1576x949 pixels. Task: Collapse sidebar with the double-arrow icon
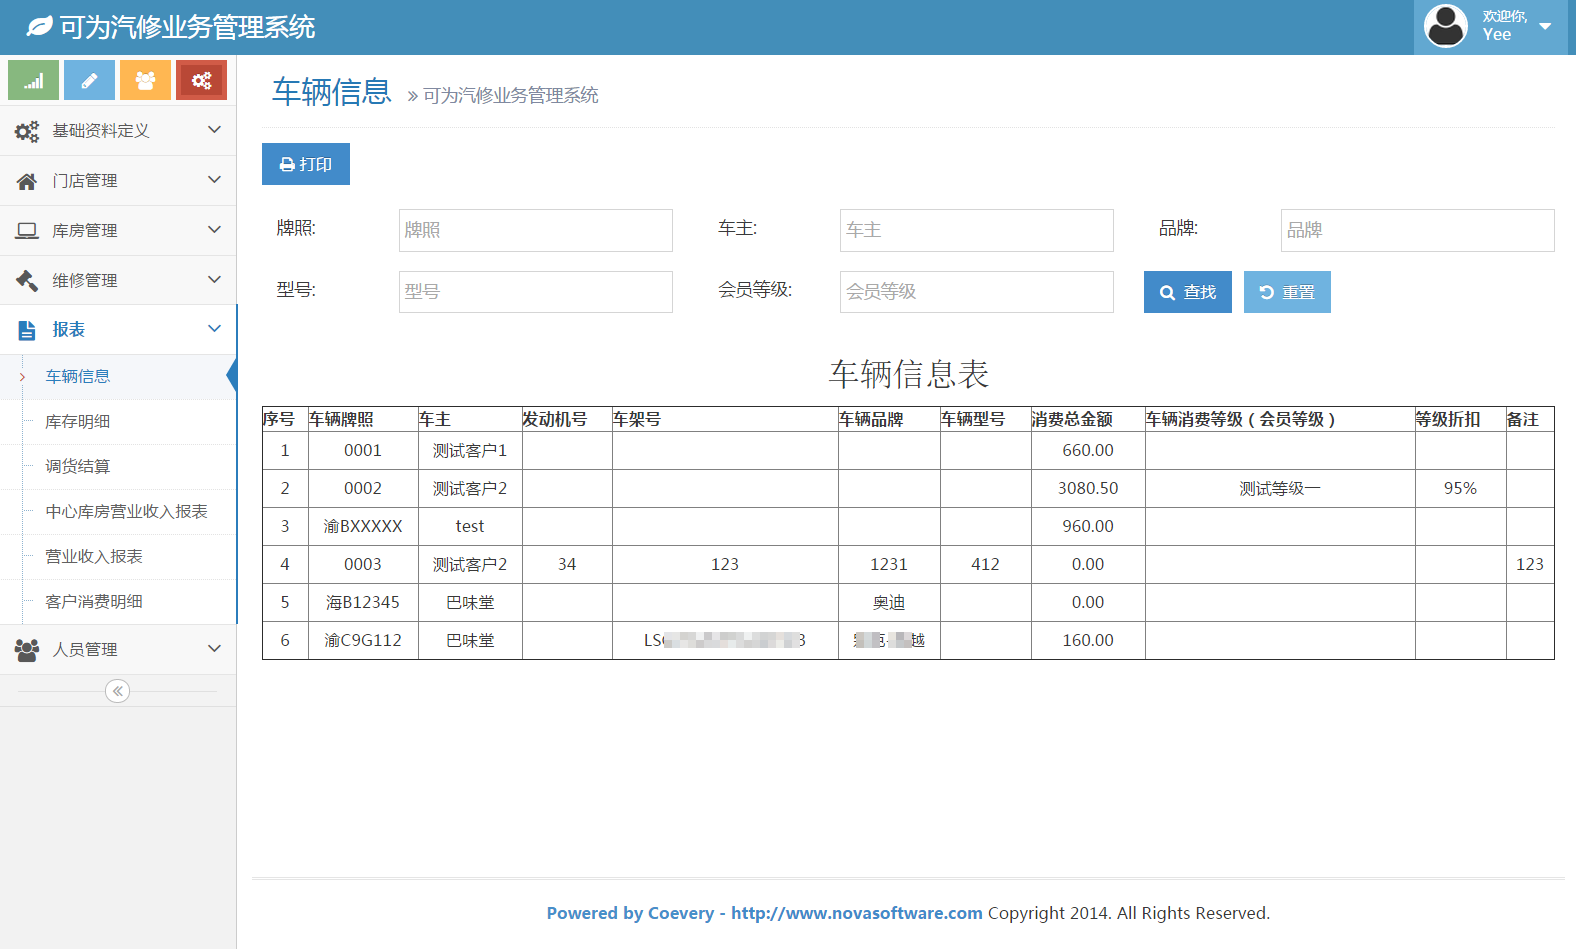[x=117, y=691]
